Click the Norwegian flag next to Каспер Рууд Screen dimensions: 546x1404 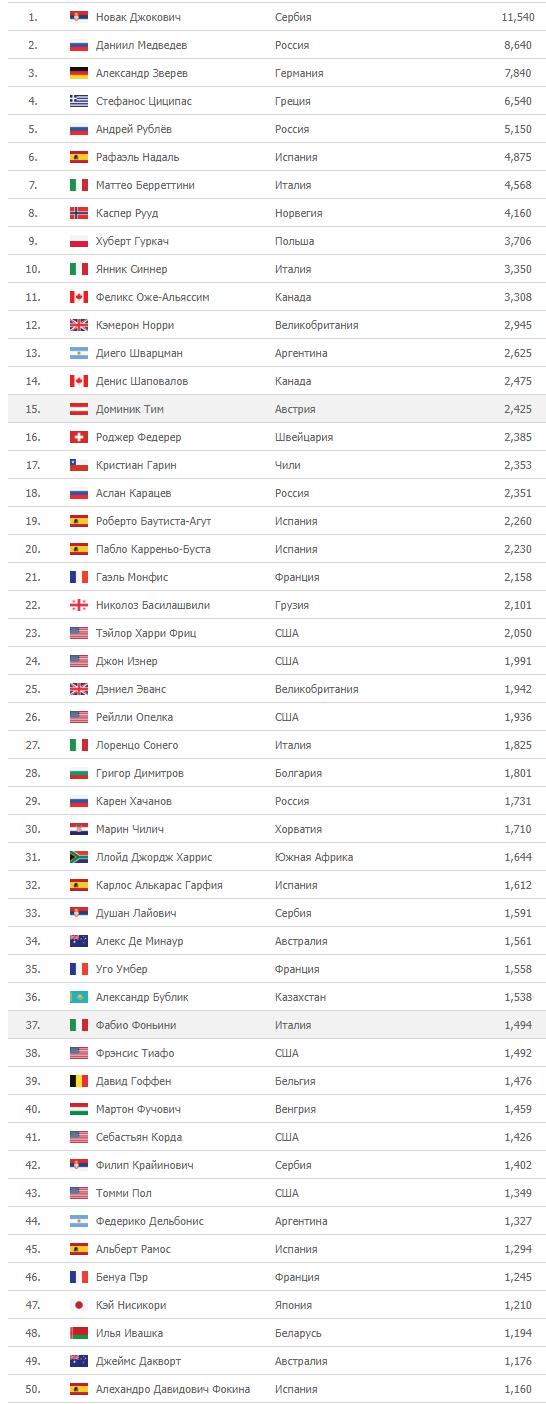click(79, 213)
